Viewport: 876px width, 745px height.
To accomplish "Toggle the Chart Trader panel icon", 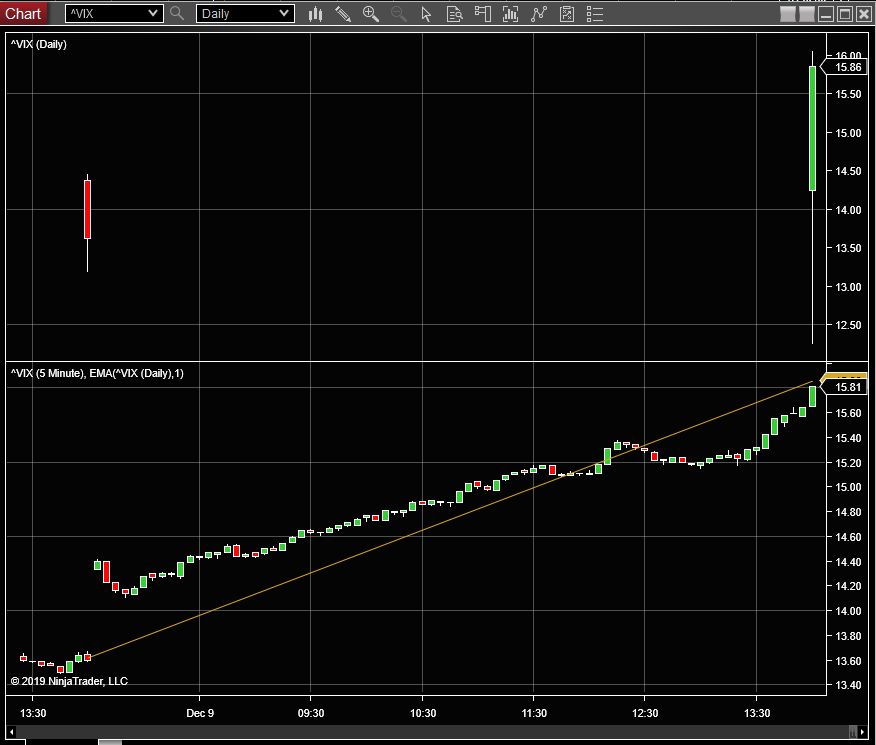I will [483, 14].
